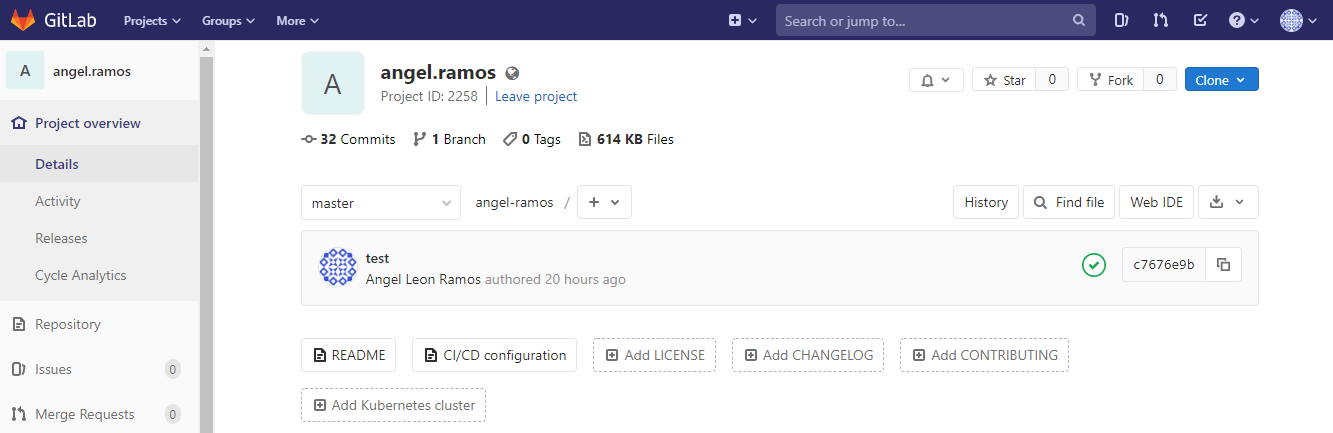
Task: Click the search magnifier icon
Action: (x=1078, y=20)
